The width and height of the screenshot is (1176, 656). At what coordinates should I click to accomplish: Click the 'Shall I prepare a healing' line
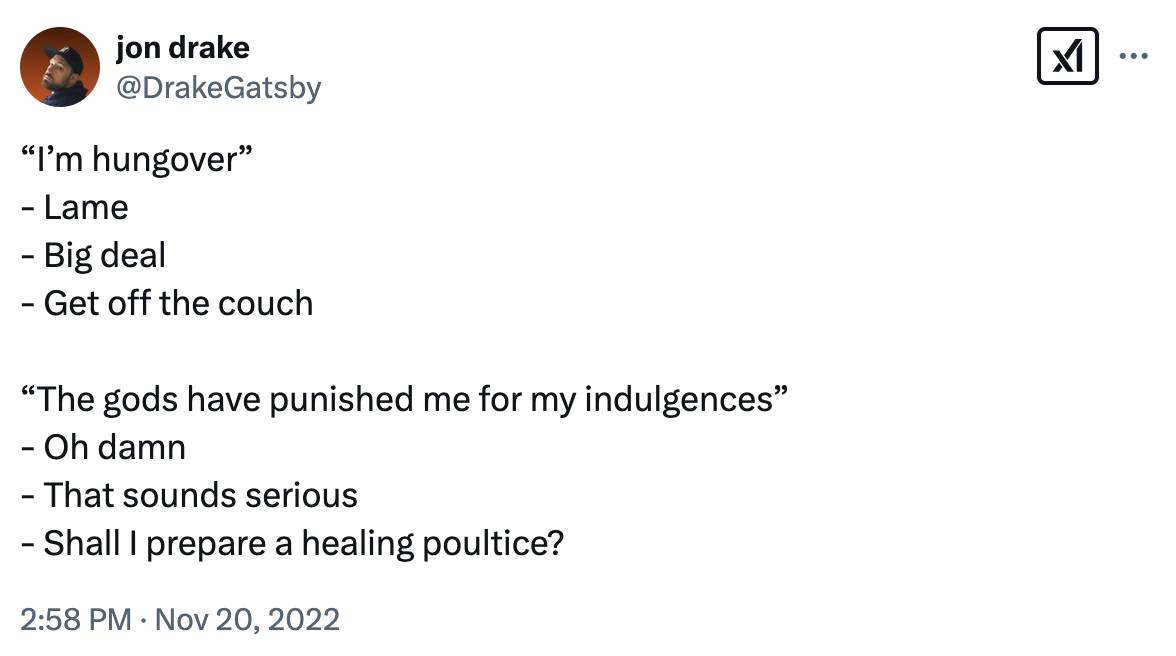(x=292, y=544)
